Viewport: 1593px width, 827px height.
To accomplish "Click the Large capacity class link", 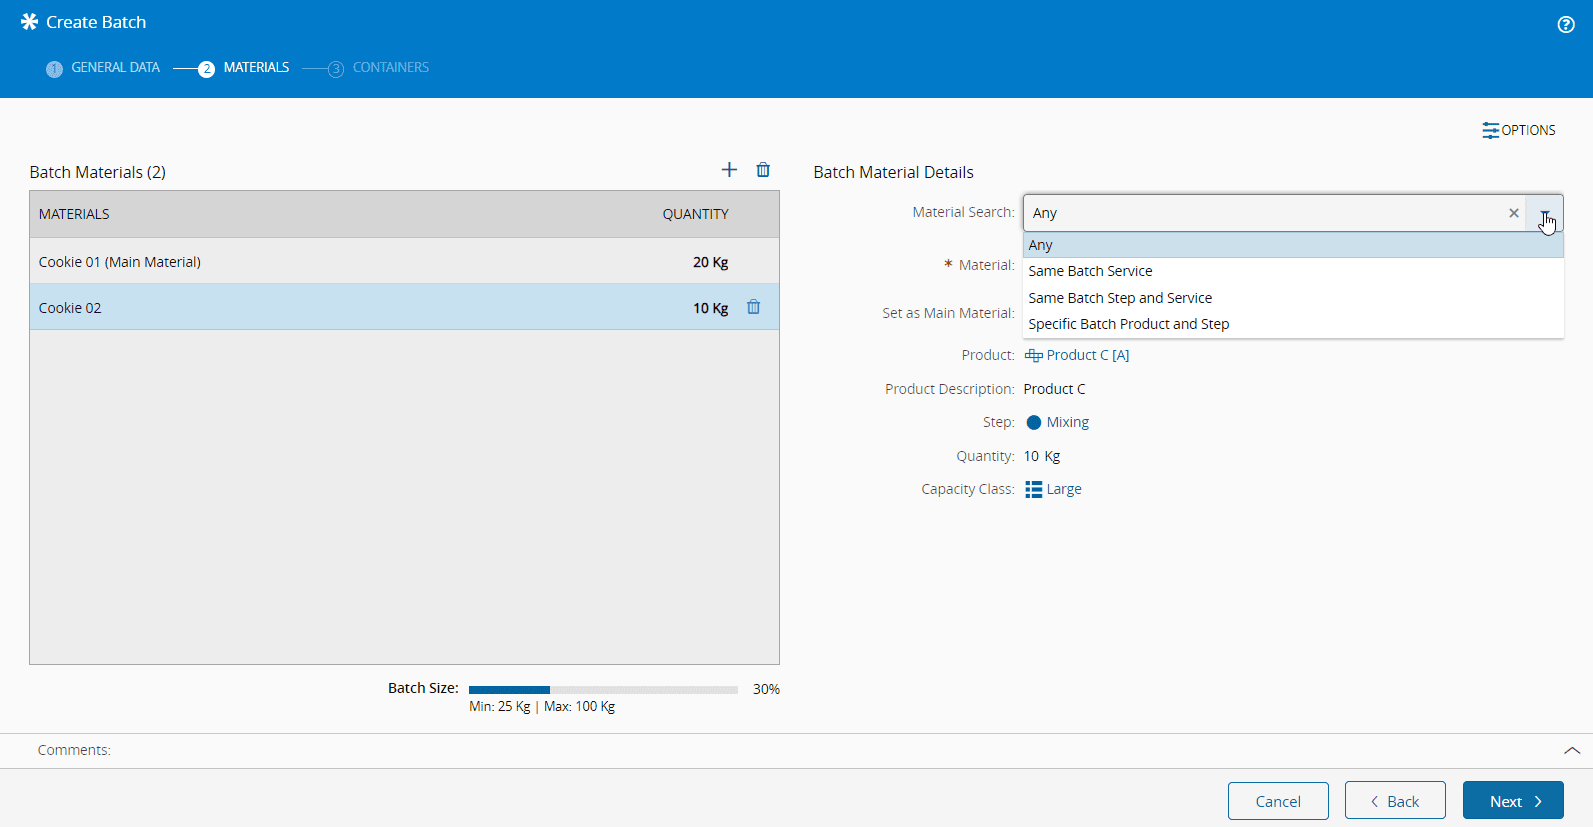I will (1063, 489).
